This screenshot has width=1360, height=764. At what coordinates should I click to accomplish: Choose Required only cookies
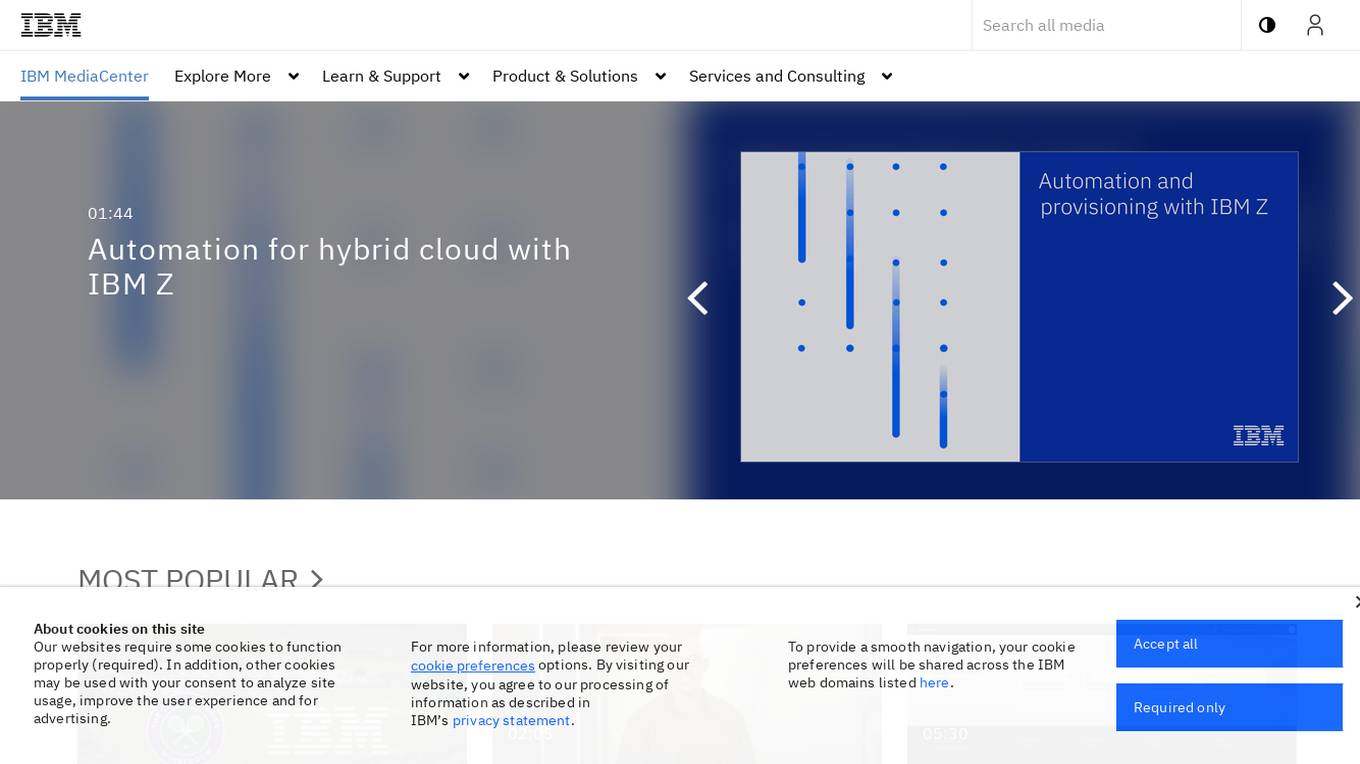pos(1229,707)
